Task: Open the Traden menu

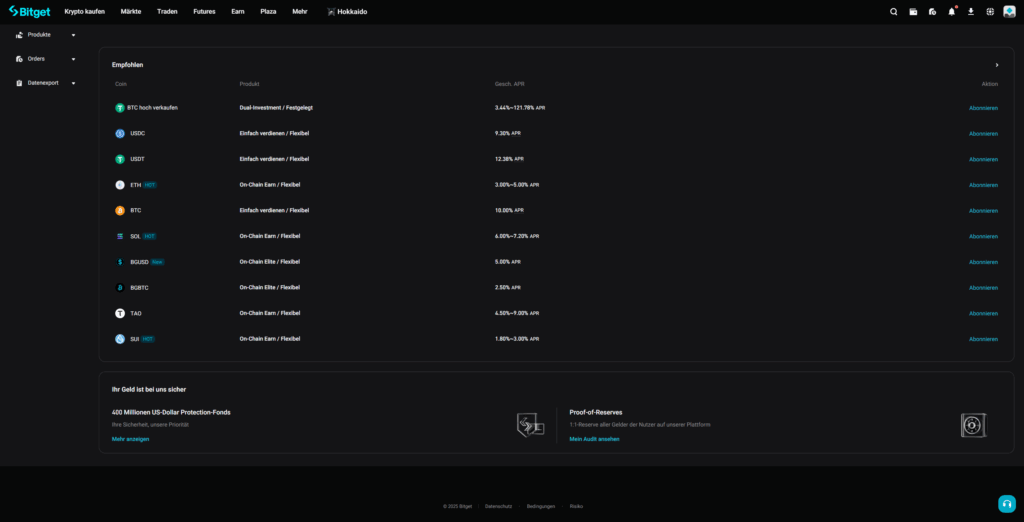Action: (167, 12)
